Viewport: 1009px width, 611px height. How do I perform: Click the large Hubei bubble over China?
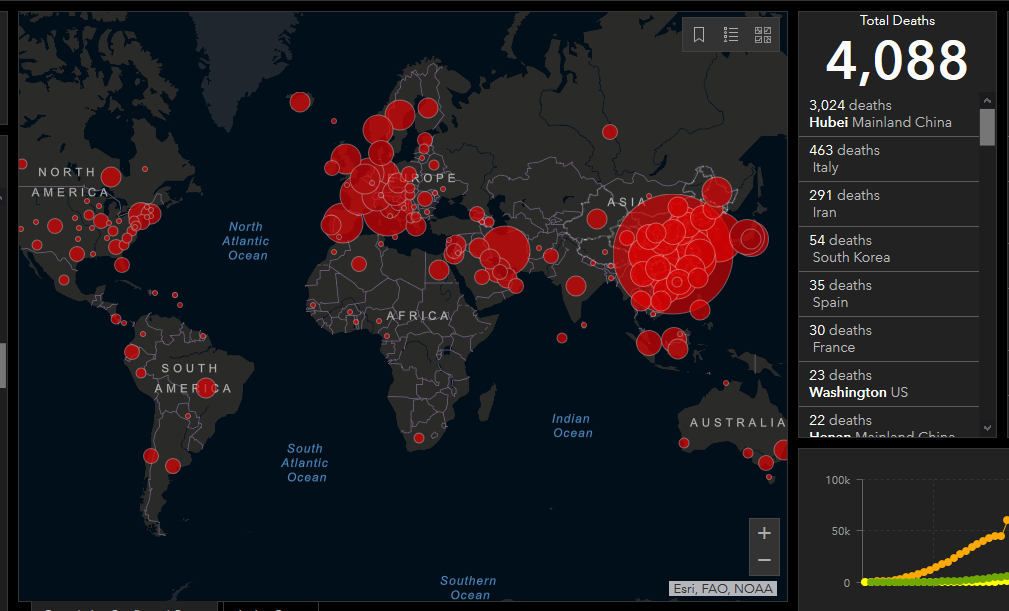(672, 254)
